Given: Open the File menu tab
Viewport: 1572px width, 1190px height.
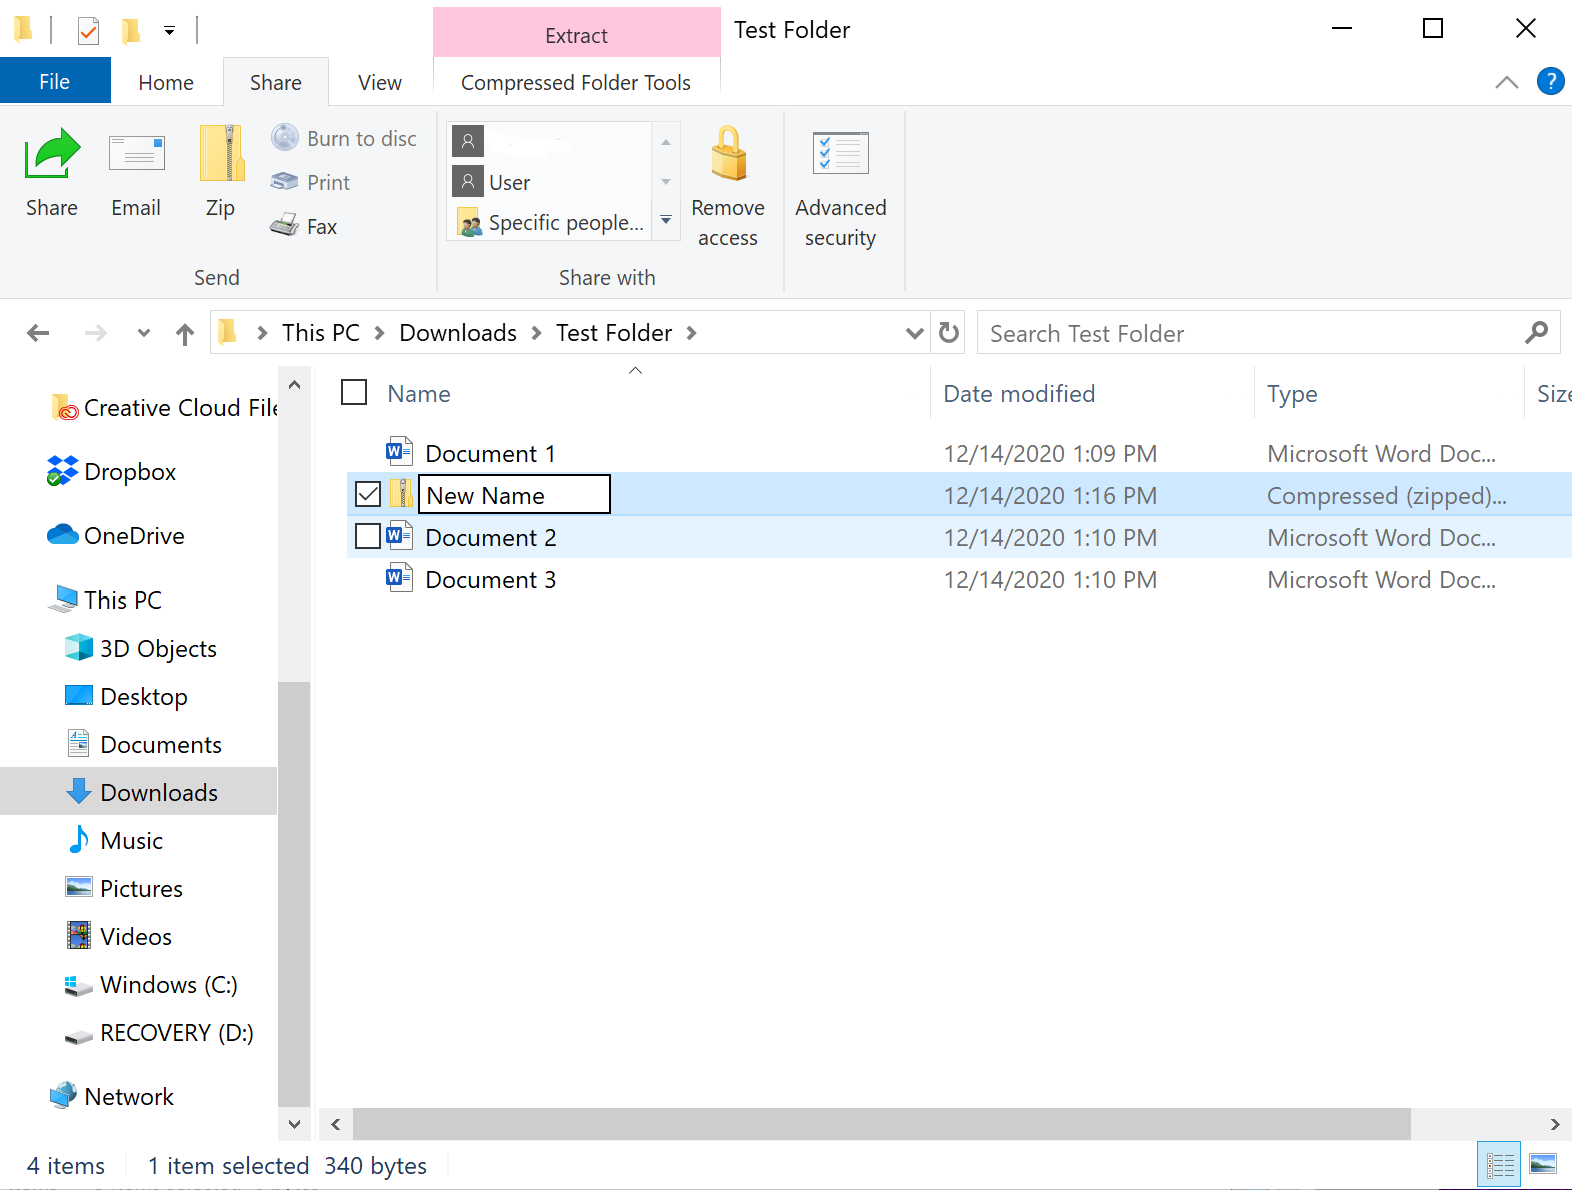Looking at the screenshot, I should coord(55,81).
